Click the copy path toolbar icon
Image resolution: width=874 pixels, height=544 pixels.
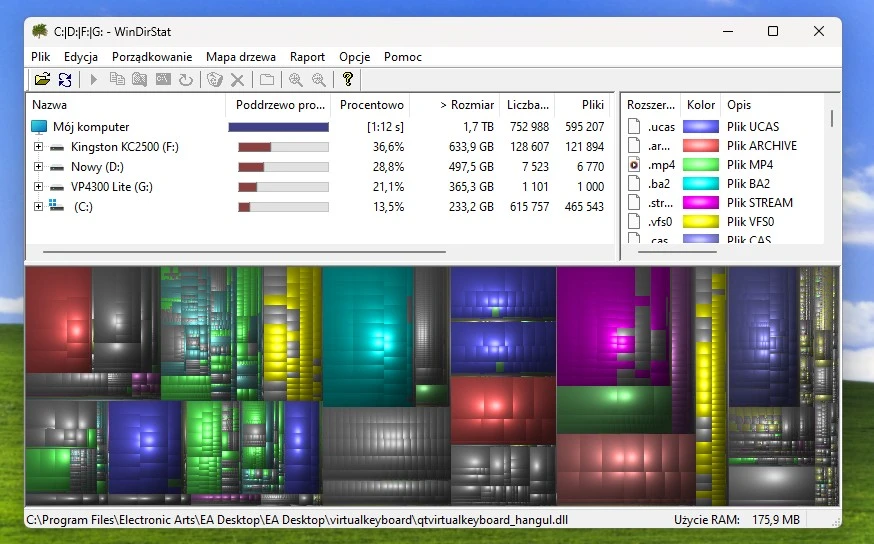117,80
